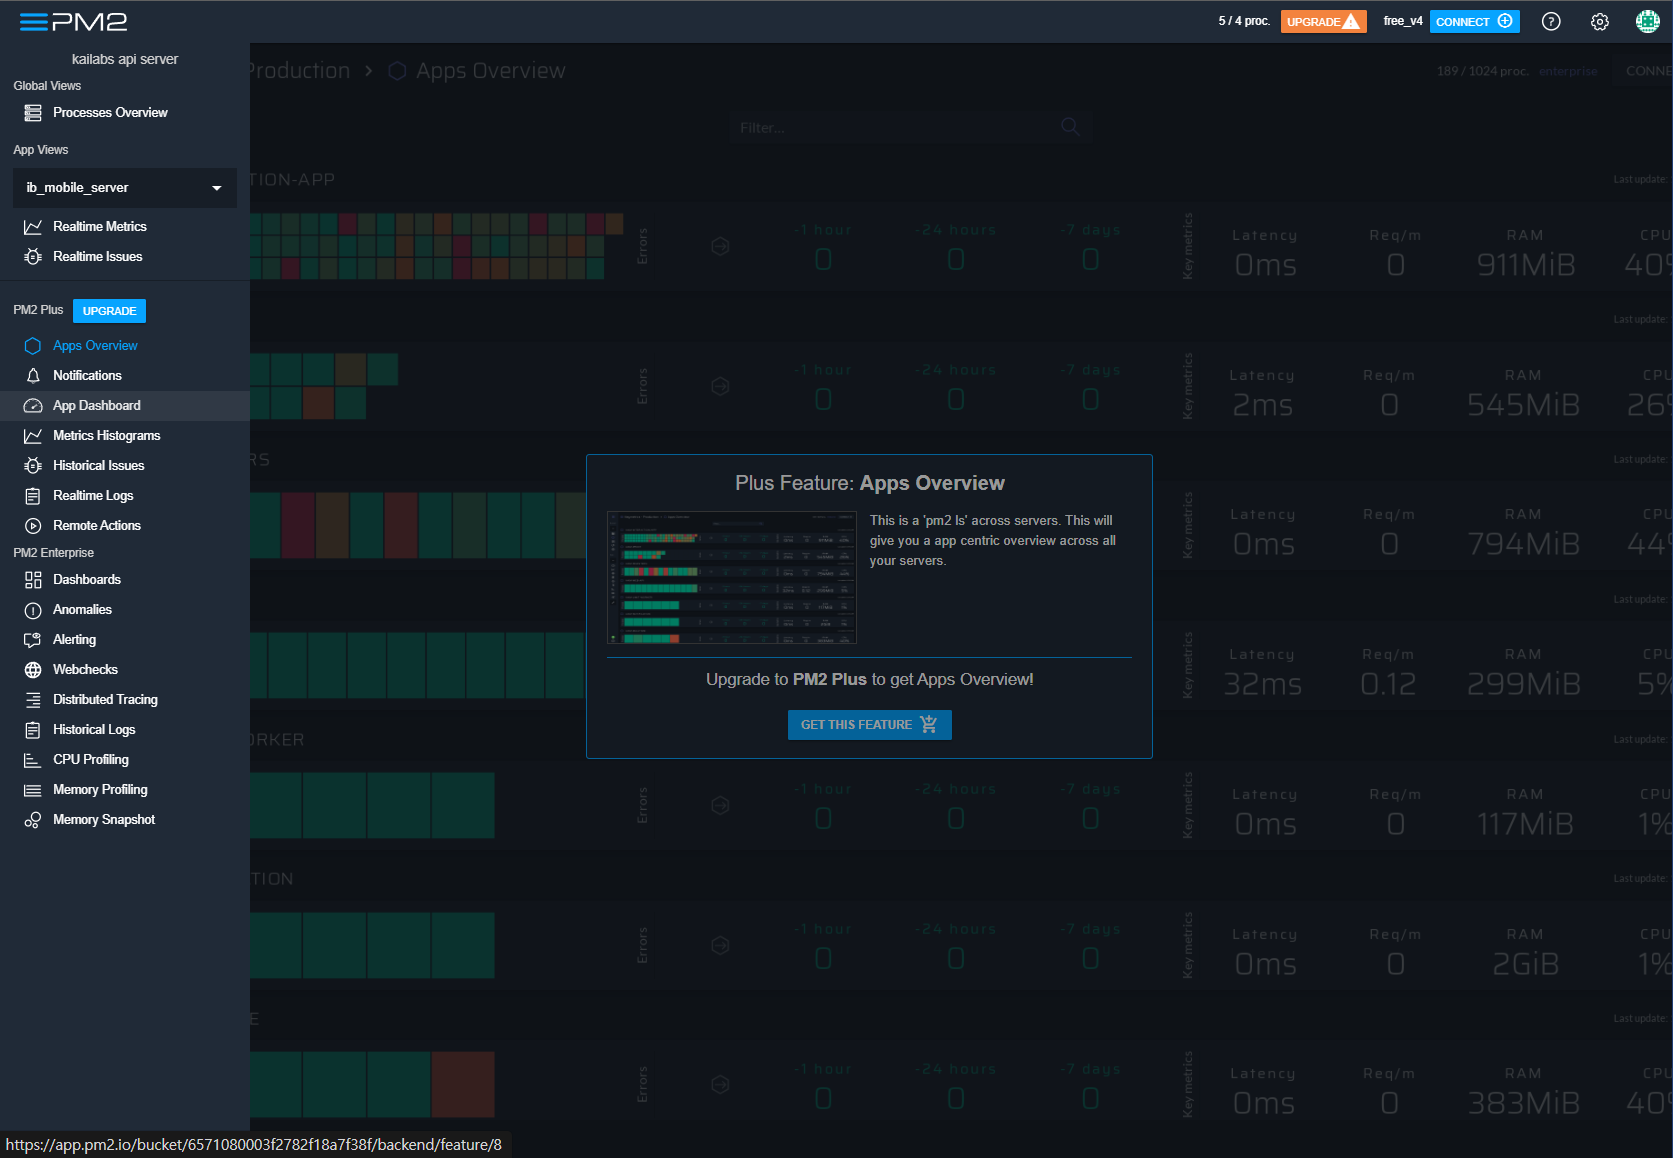Click the Production breadcrumb
Screen dimensions: 1673x1158
(300, 71)
